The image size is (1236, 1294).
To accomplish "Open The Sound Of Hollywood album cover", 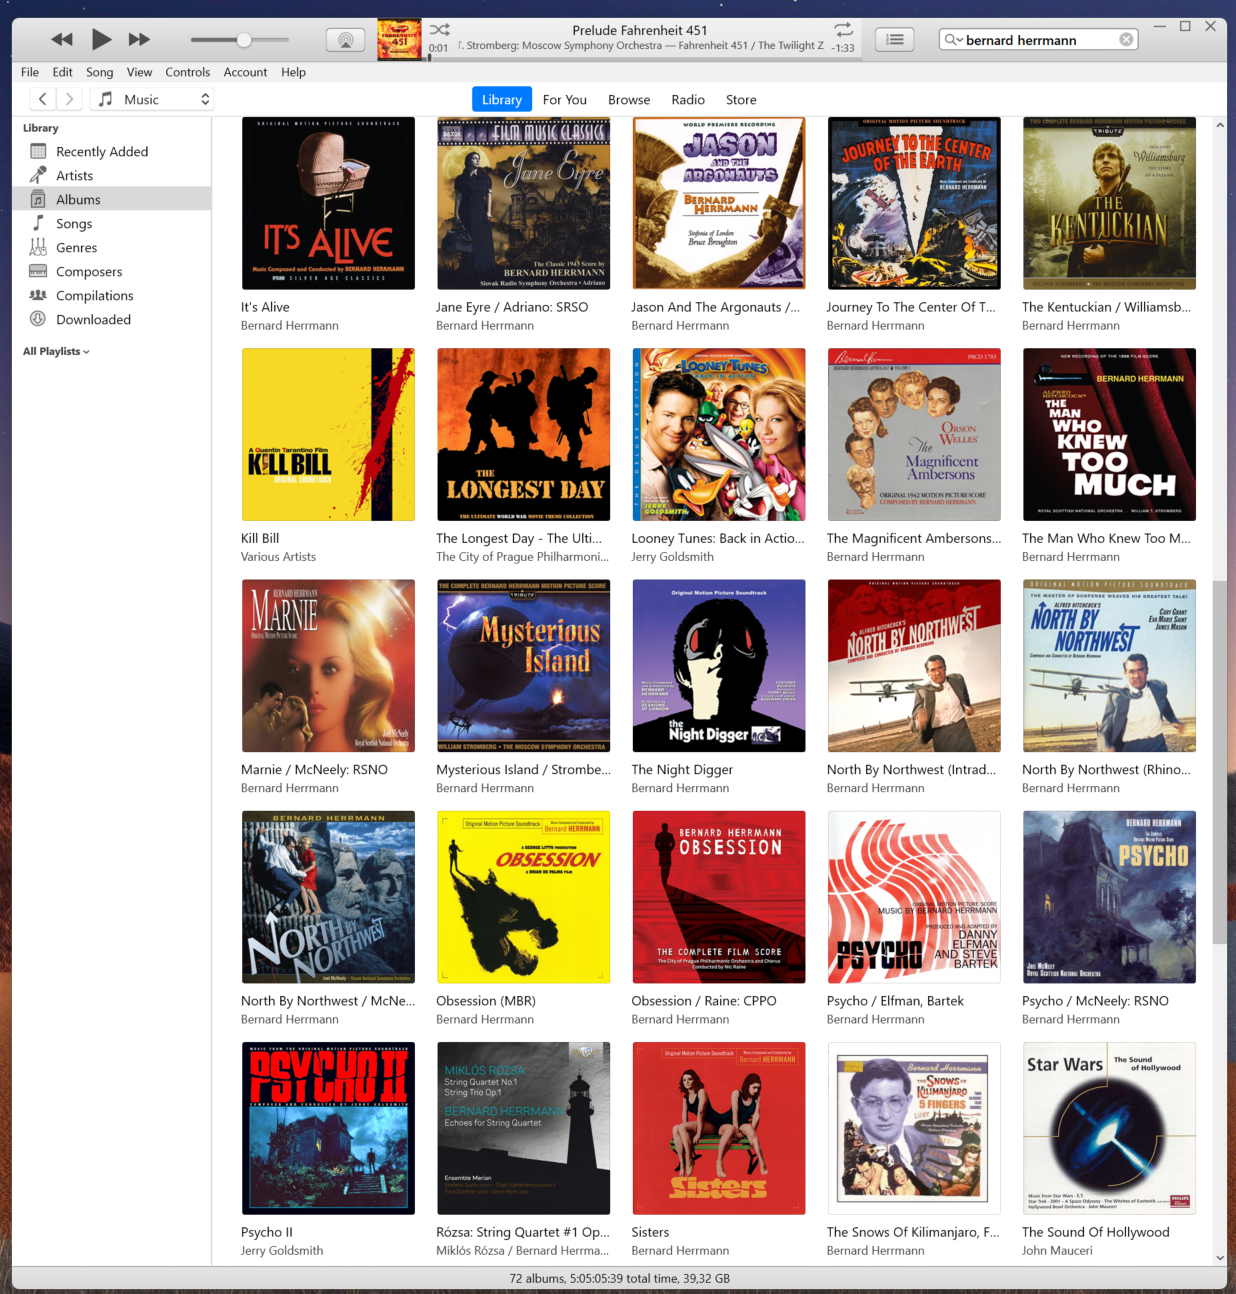I will (1109, 1128).
